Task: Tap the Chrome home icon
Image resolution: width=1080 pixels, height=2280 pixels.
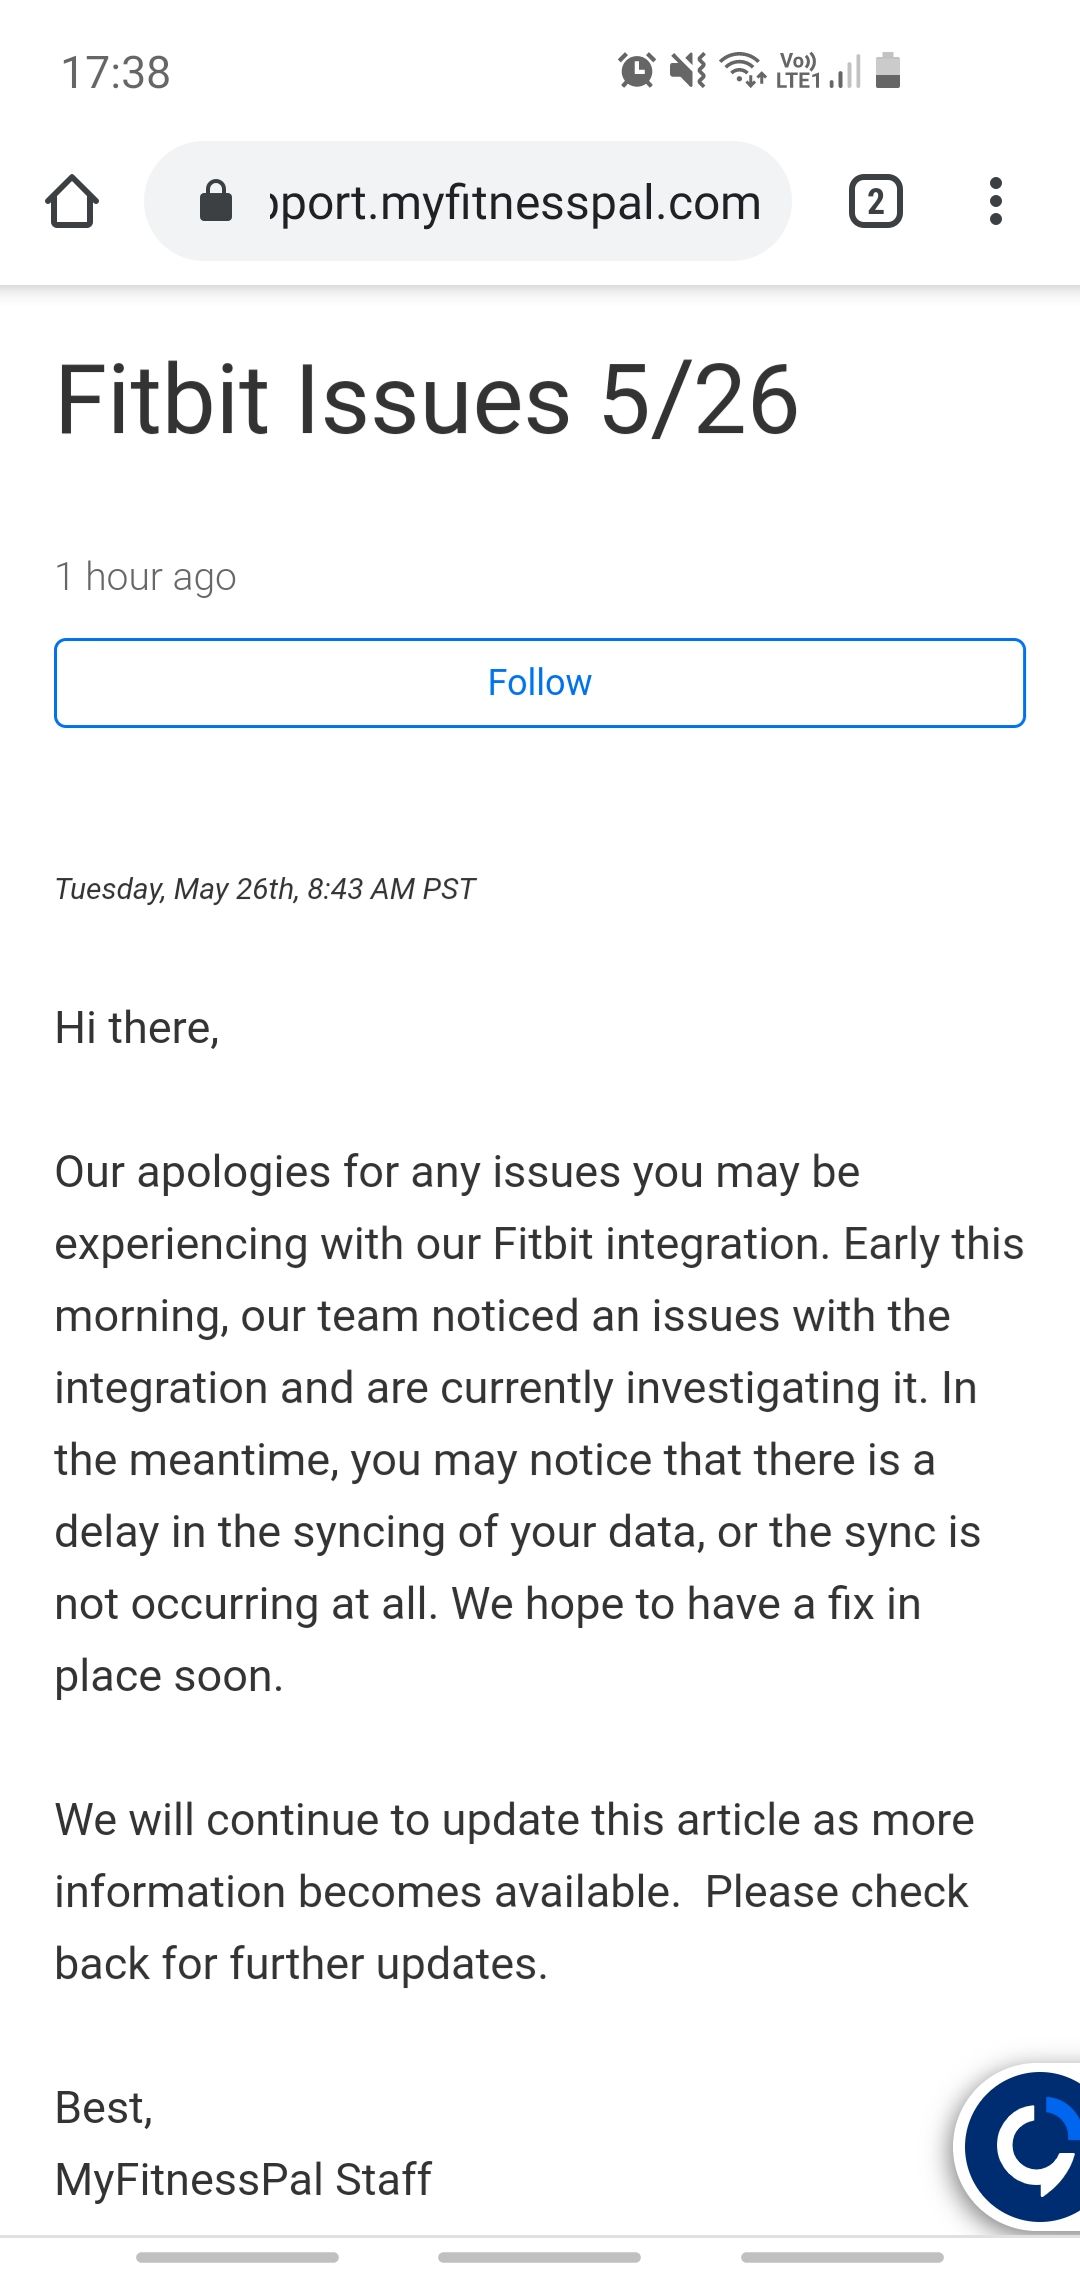Action: point(72,202)
